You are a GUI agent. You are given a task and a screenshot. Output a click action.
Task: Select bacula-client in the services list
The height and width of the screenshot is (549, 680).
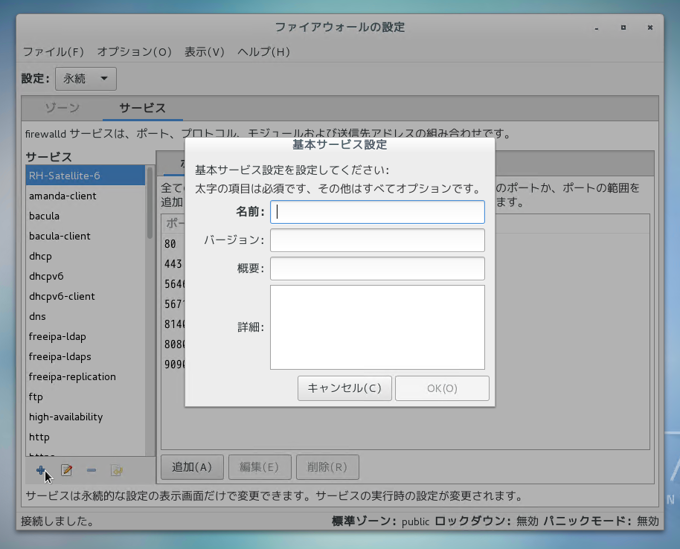85,236
